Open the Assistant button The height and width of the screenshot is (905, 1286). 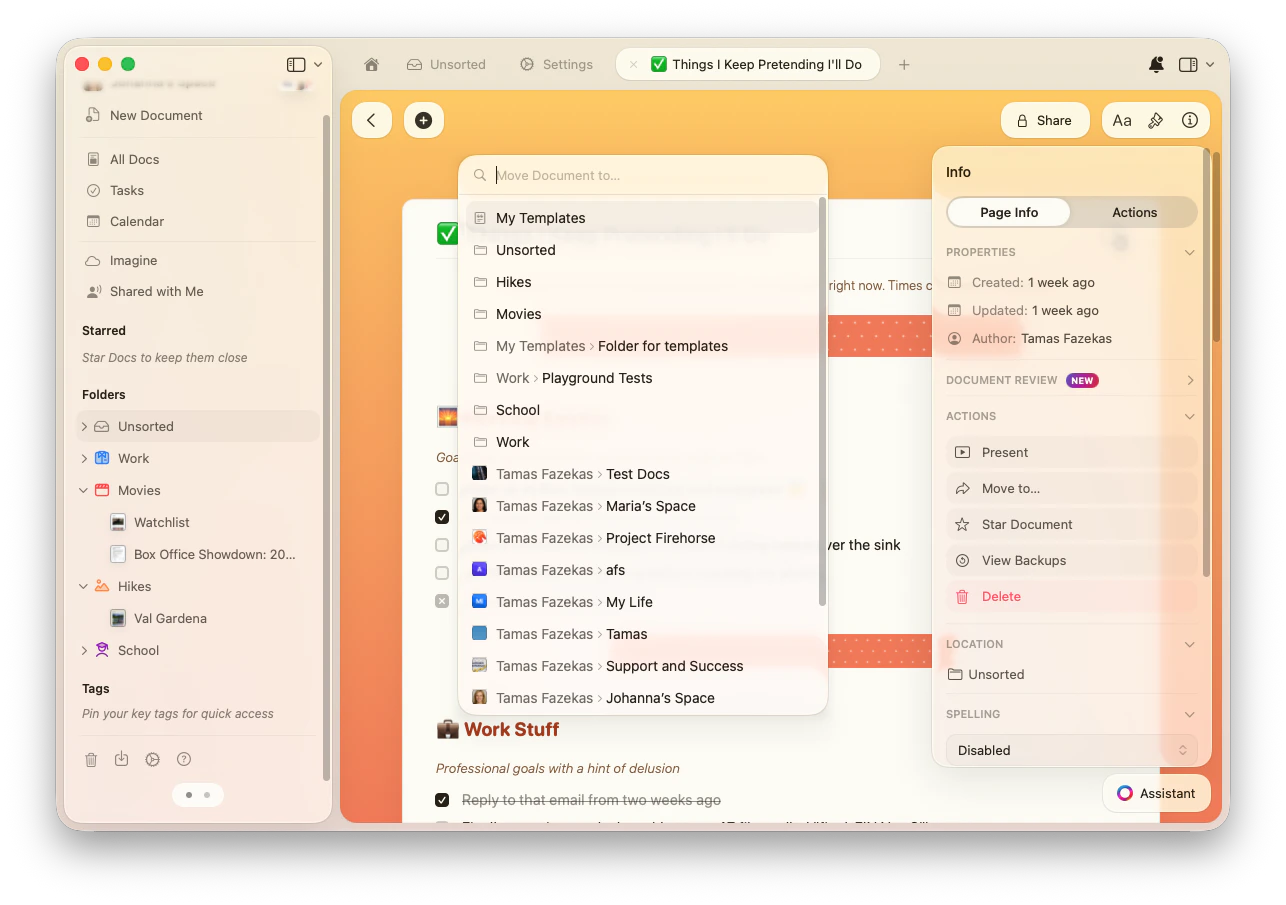point(1156,793)
